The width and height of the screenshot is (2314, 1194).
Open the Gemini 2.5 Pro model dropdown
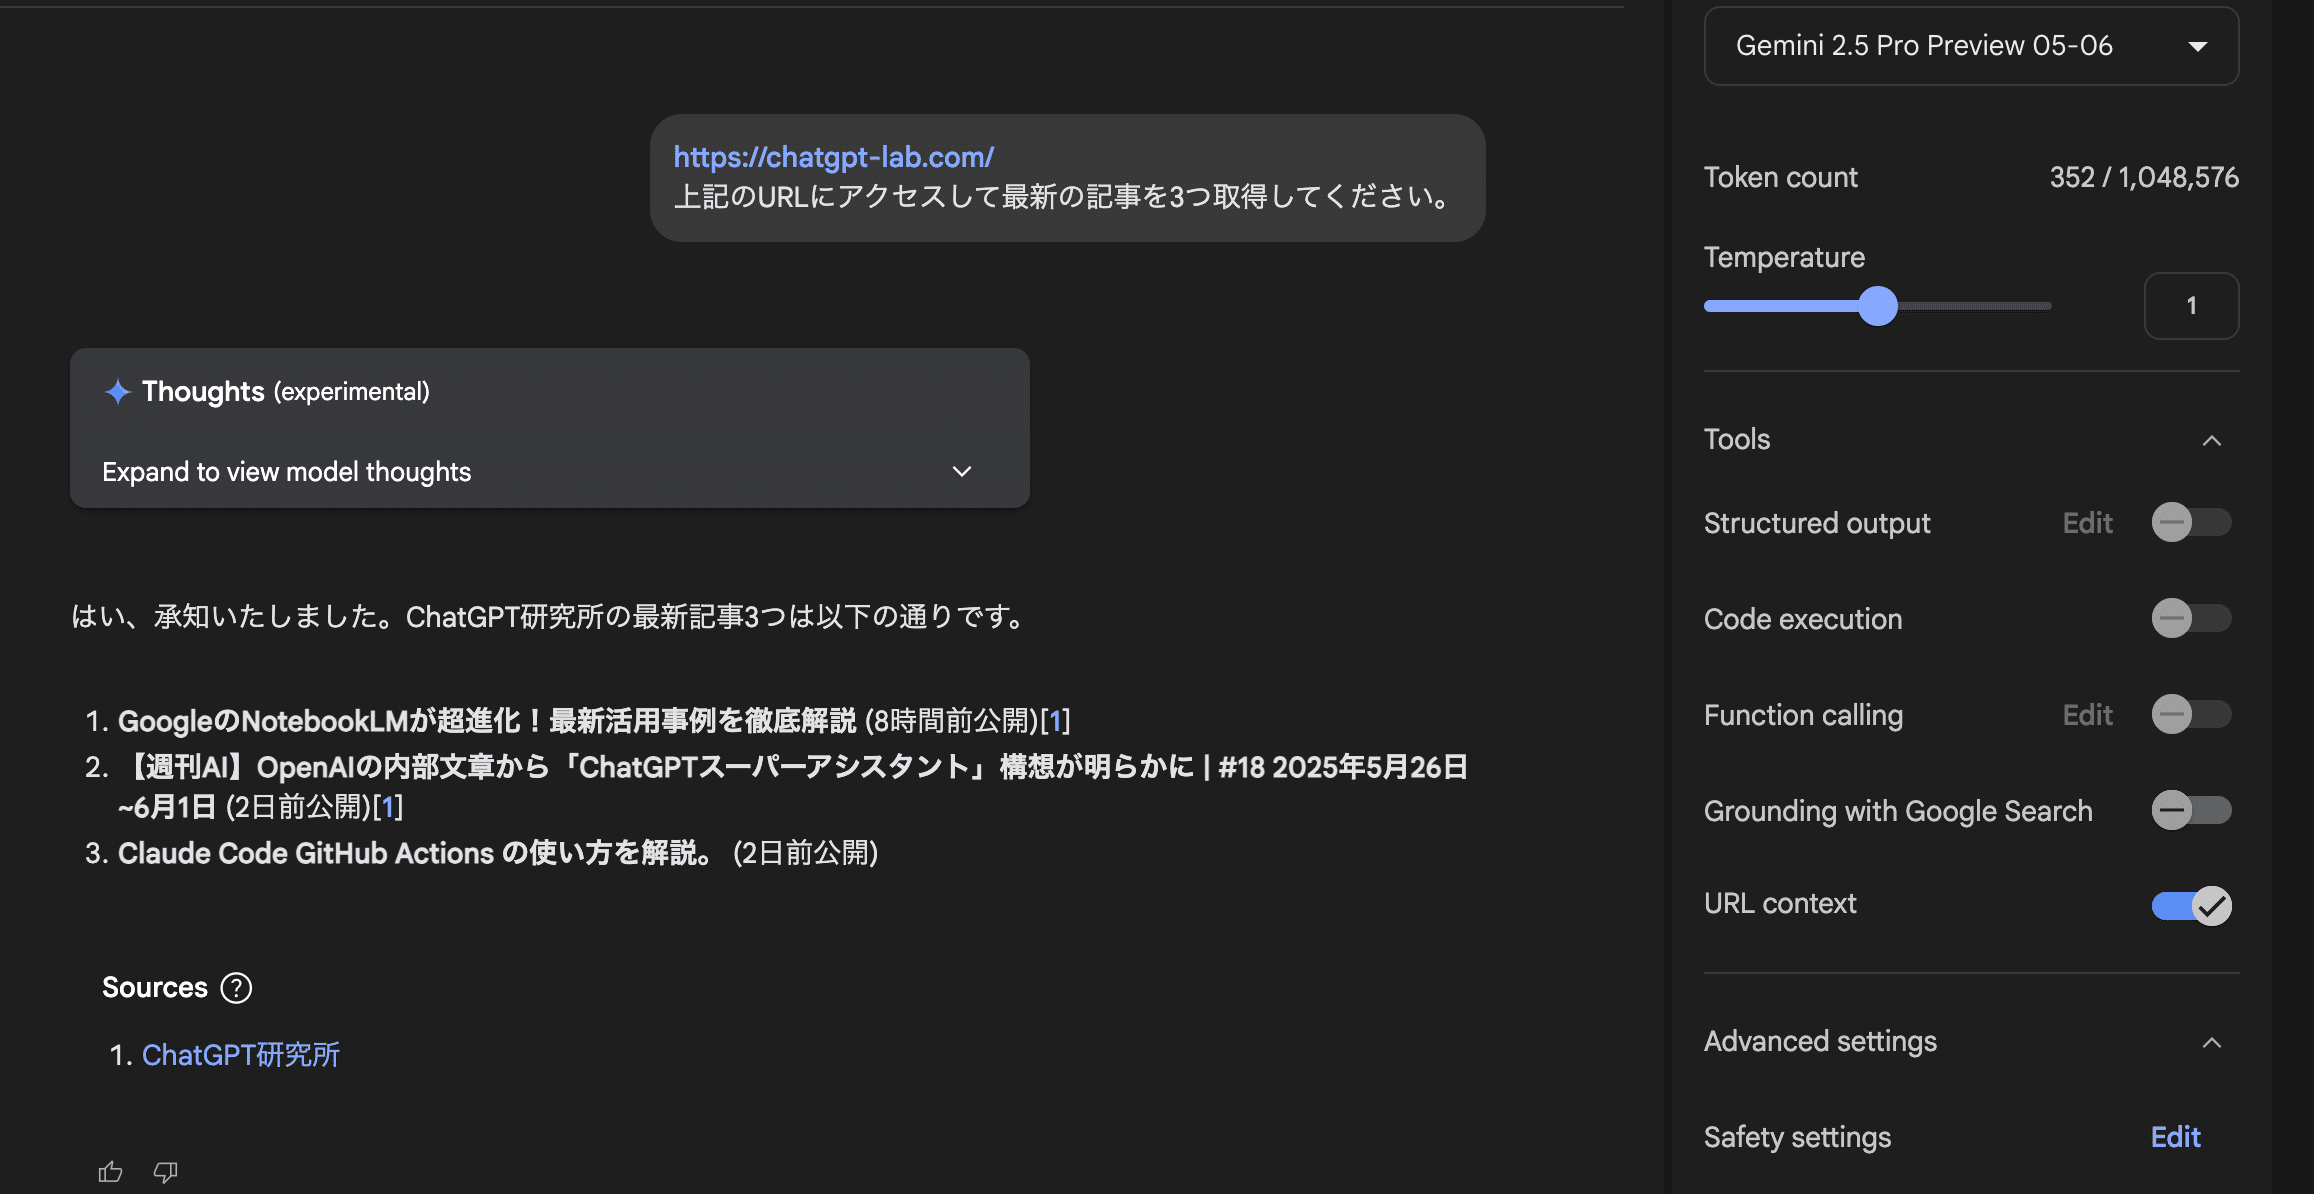(1970, 46)
